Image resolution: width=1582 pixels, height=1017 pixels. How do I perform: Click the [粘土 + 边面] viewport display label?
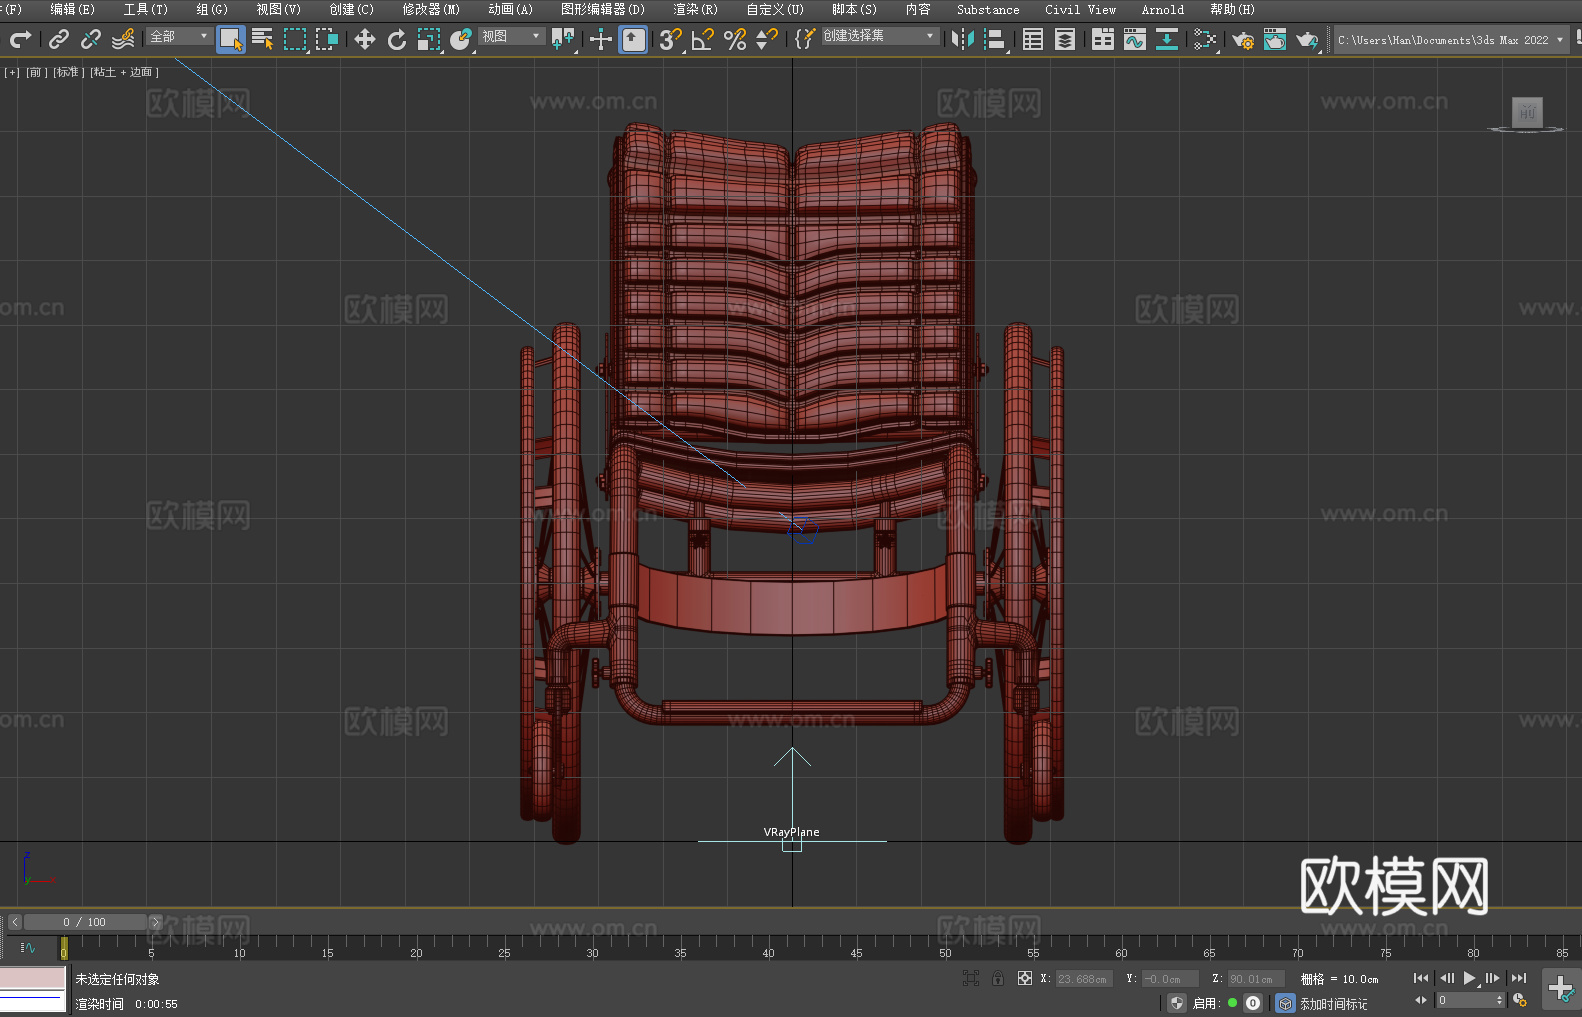125,72
